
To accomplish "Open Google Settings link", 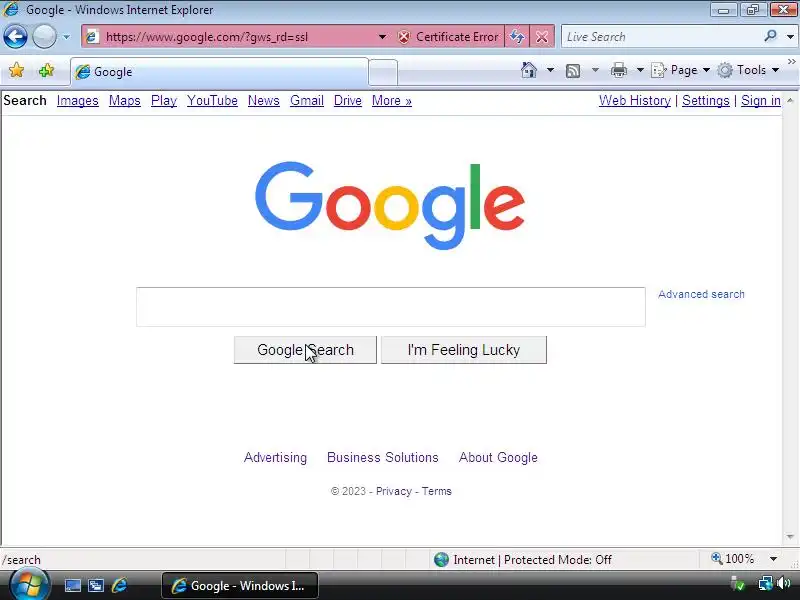I will tap(706, 101).
